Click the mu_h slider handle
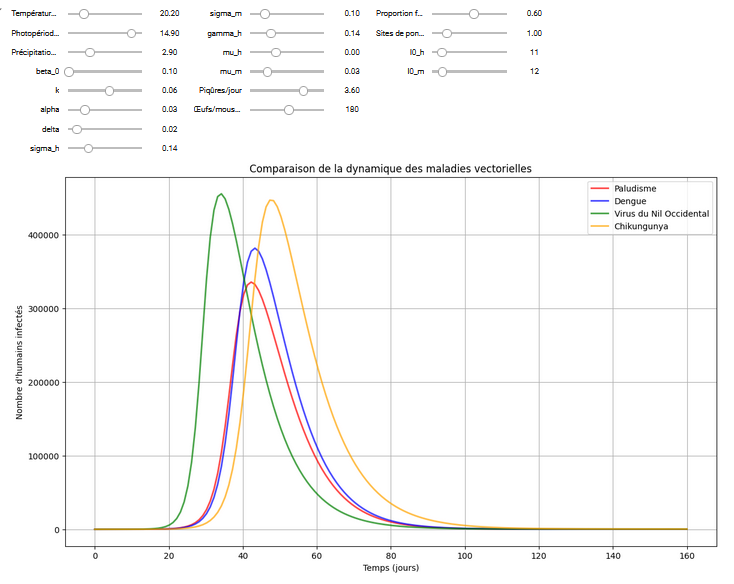The height and width of the screenshot is (584, 734). pyautogui.click(x=276, y=52)
